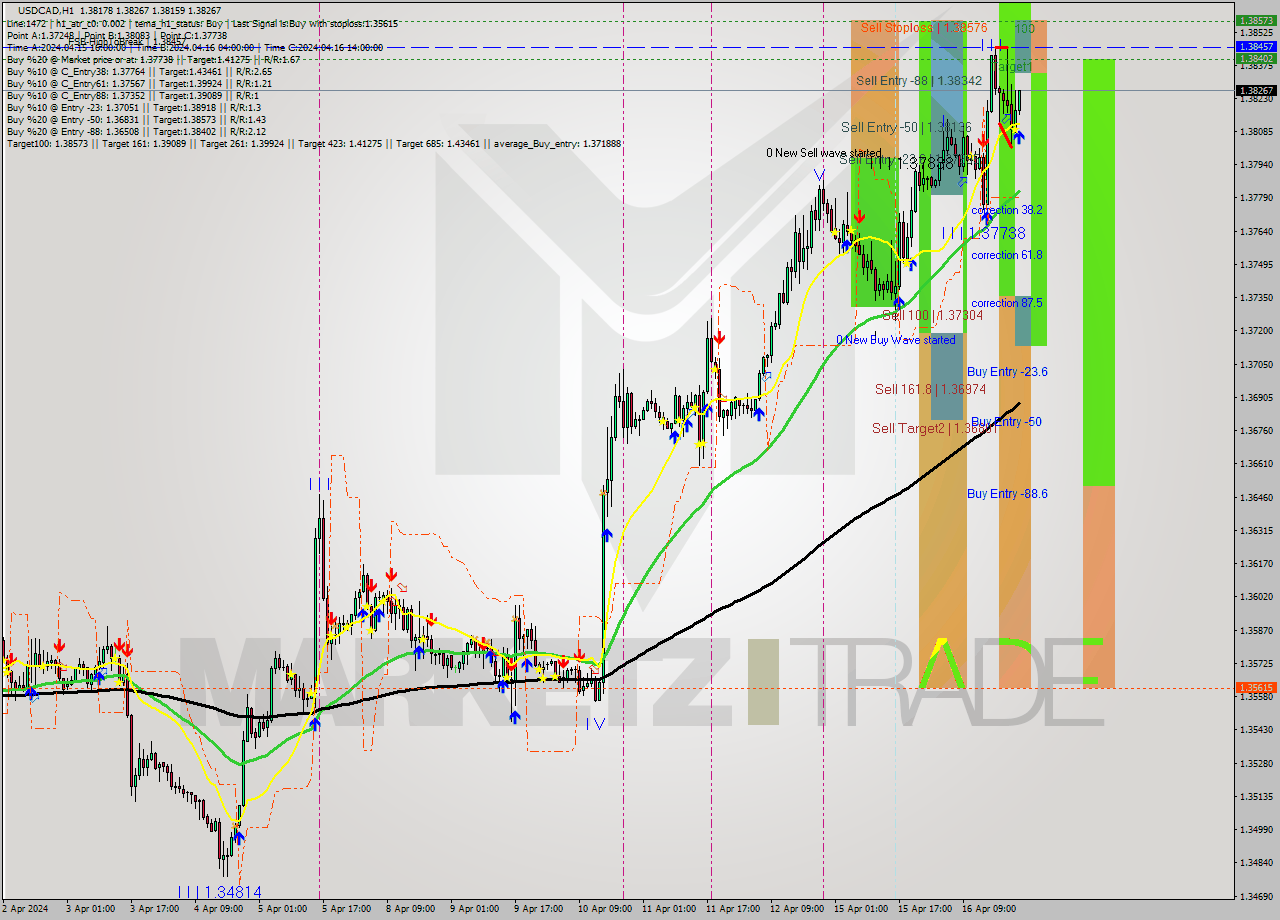Click the 'correction 38.2' level label

[1007, 210]
